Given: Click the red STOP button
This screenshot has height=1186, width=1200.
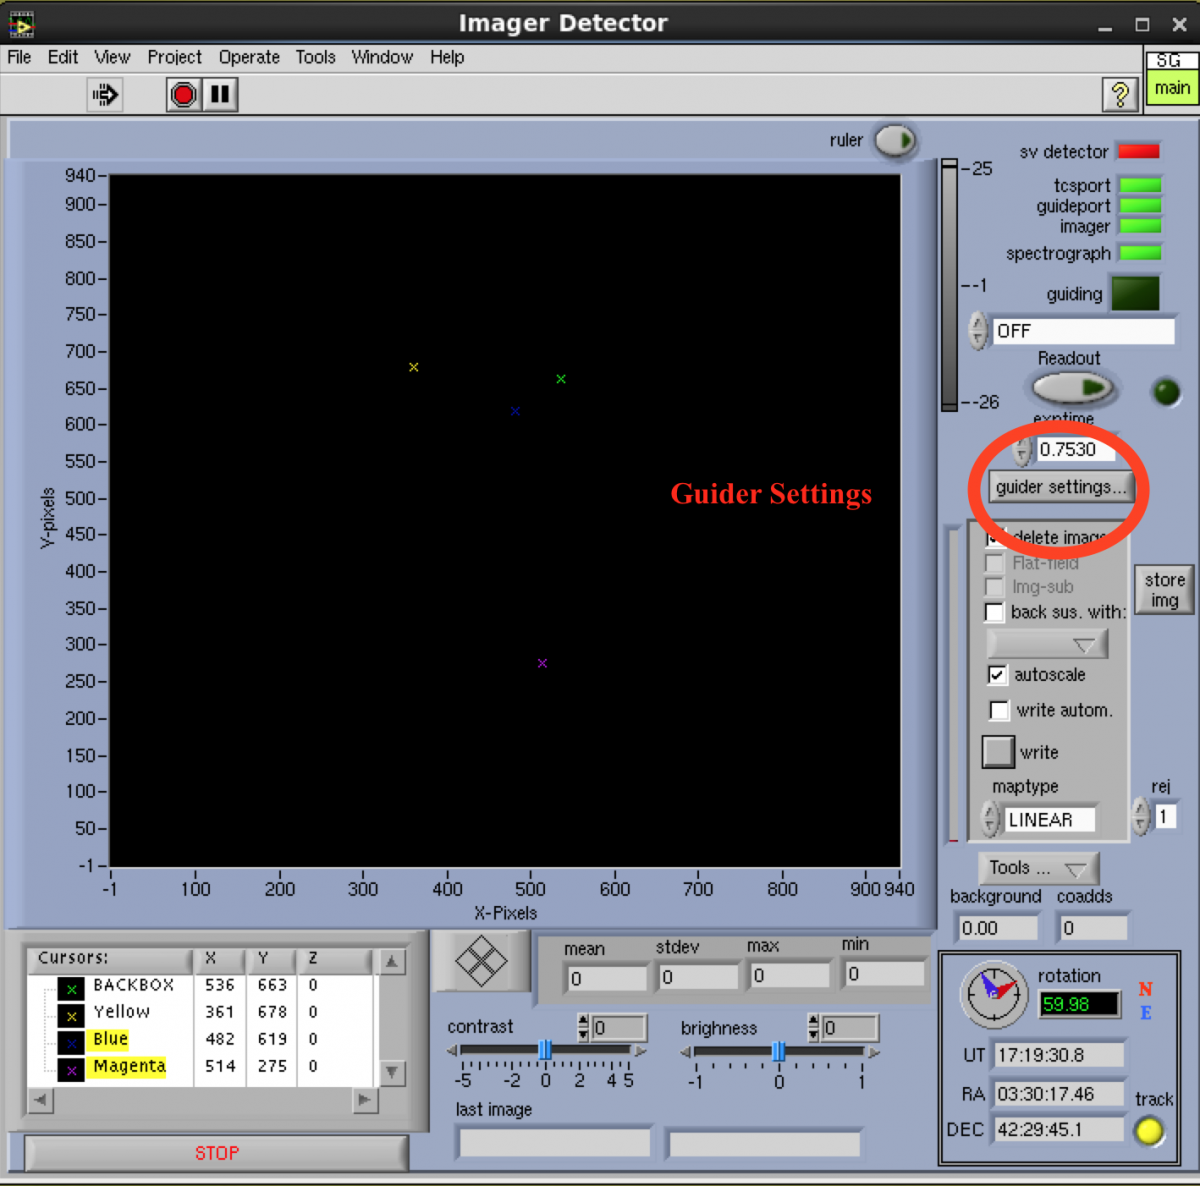Looking at the screenshot, I should pos(216,1153).
